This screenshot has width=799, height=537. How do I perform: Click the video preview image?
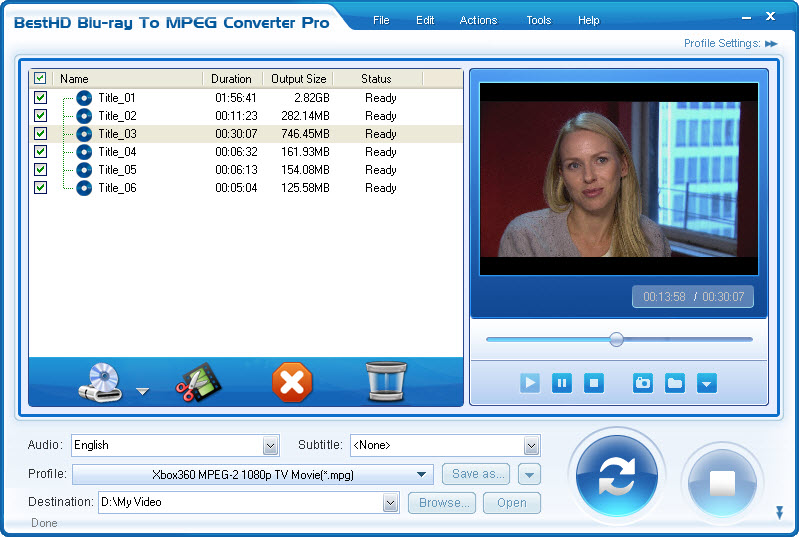pos(619,179)
